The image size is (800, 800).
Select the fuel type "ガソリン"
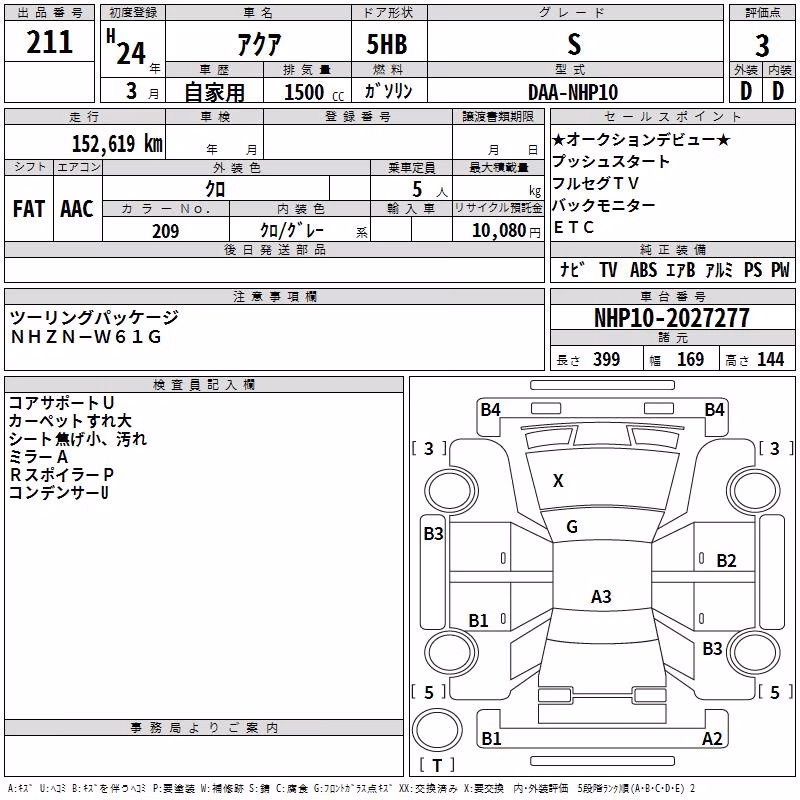tap(388, 91)
